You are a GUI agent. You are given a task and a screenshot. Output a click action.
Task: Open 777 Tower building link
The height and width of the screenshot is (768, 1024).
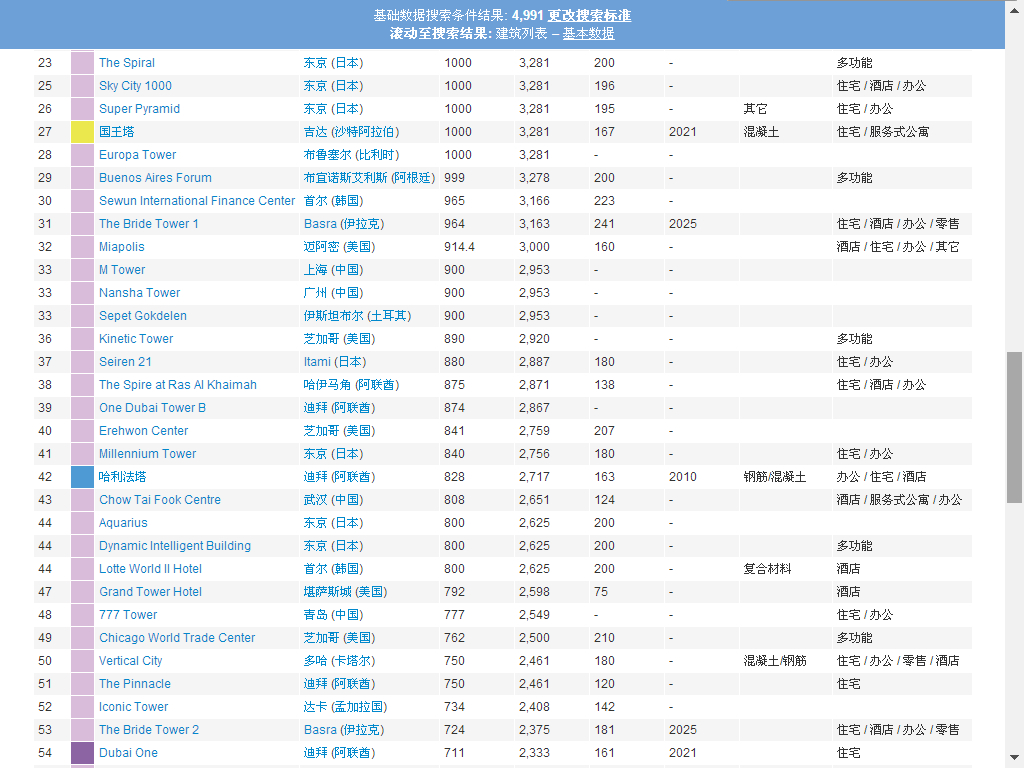[128, 615]
